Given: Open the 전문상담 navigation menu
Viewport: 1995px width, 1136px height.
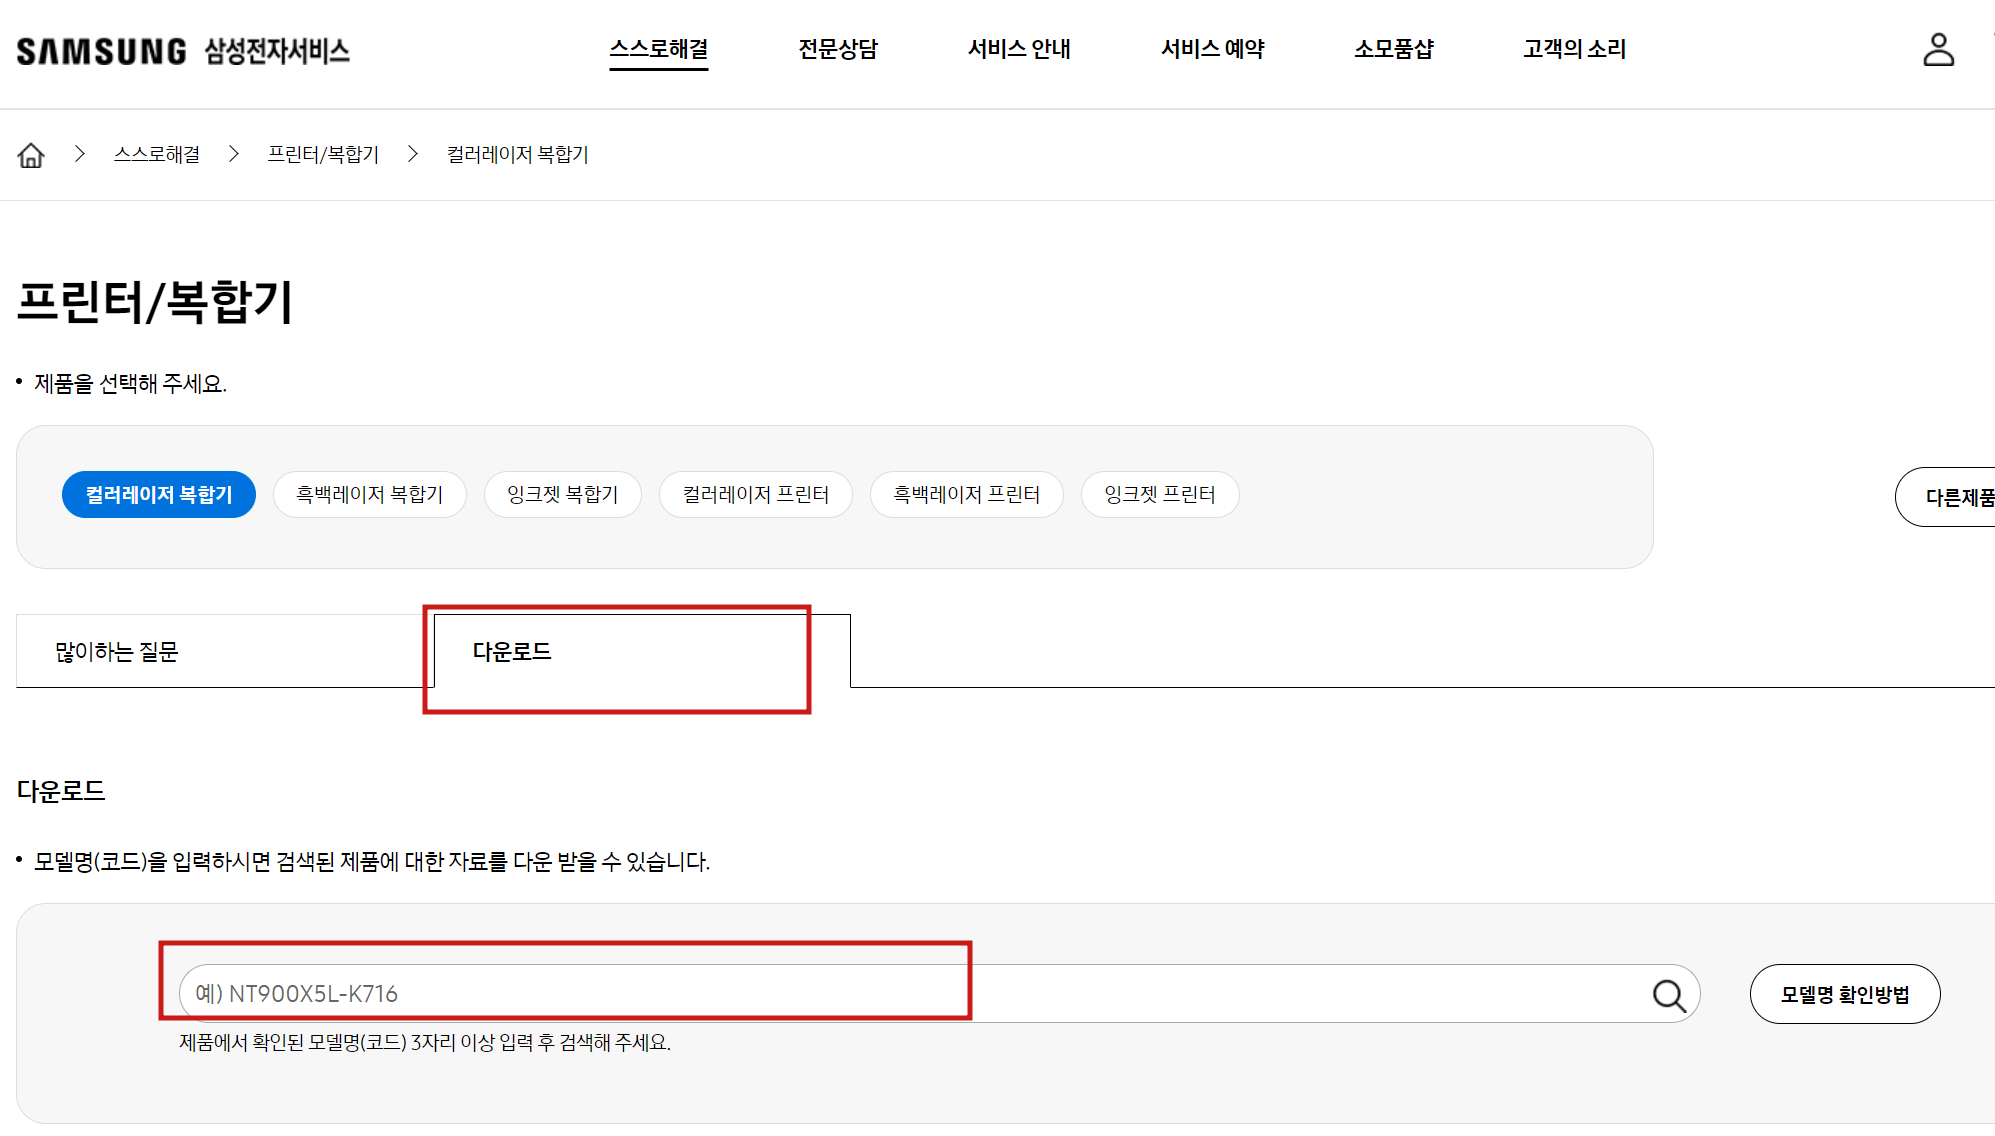Looking at the screenshot, I should 838,49.
